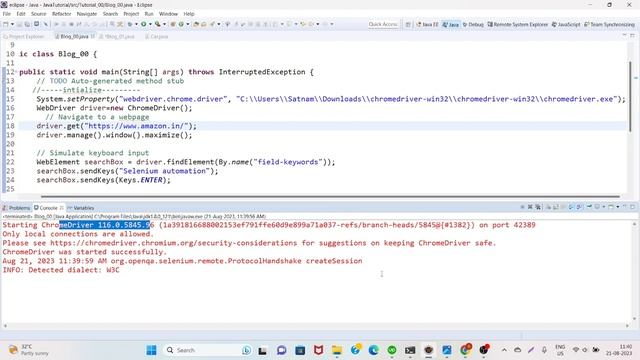Switch to the Java perspective
Screen dimensions: 640x360
pos(451,24)
